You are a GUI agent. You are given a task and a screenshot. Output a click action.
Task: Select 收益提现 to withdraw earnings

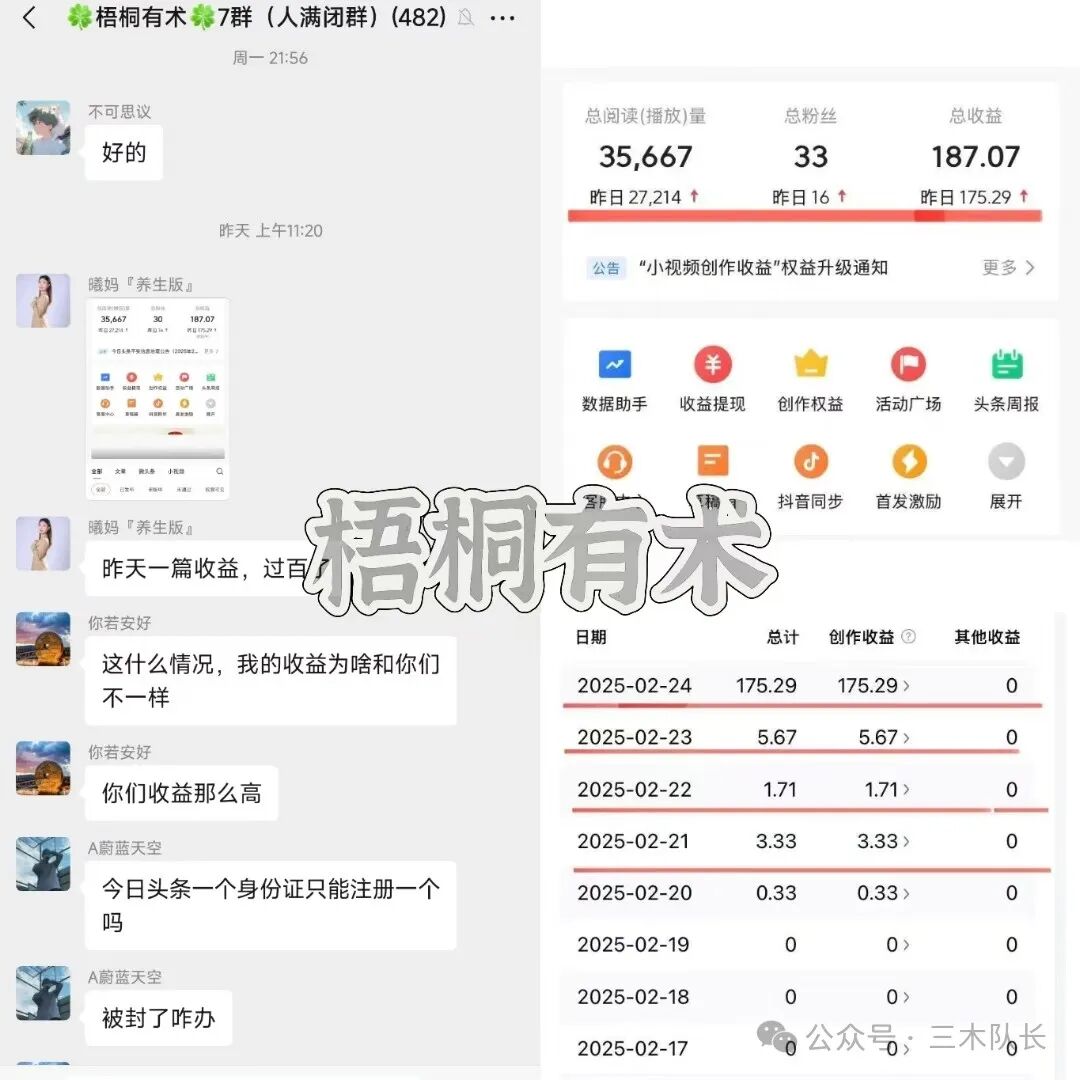pos(712,377)
